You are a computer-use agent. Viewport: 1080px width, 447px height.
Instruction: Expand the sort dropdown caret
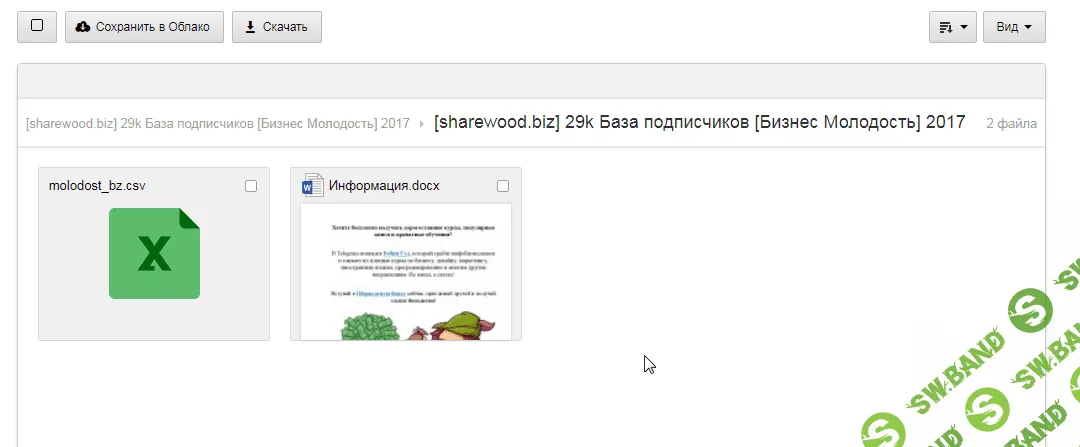tap(963, 27)
